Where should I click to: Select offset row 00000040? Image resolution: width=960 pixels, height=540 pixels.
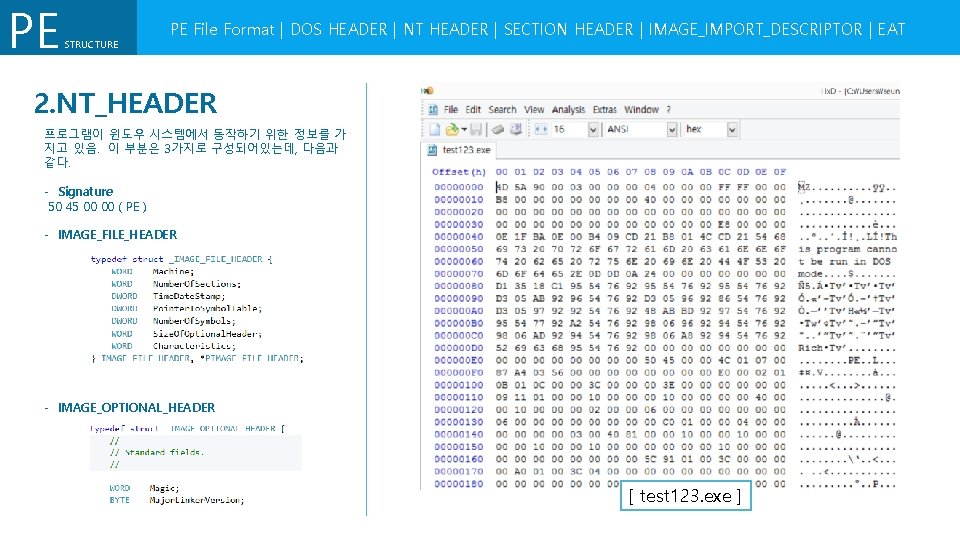(459, 237)
